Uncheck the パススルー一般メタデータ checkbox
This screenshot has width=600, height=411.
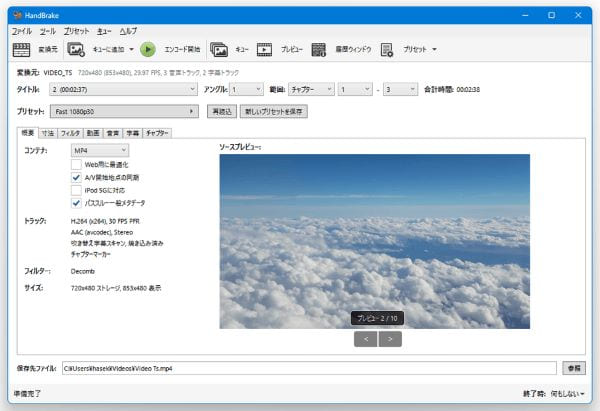click(76, 203)
